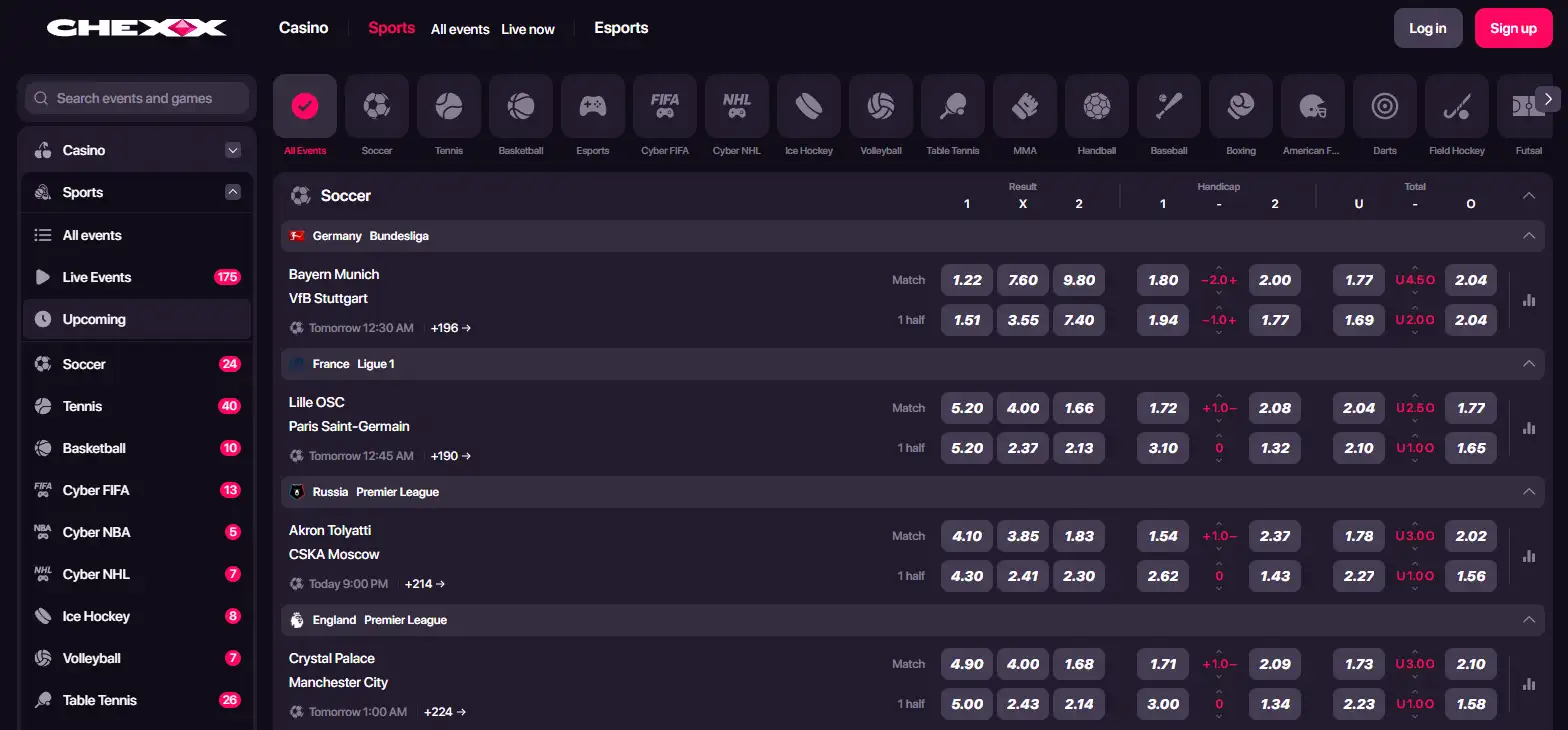
Task: Decrease total line for Lille OSC match row
Action: pos(1415,421)
